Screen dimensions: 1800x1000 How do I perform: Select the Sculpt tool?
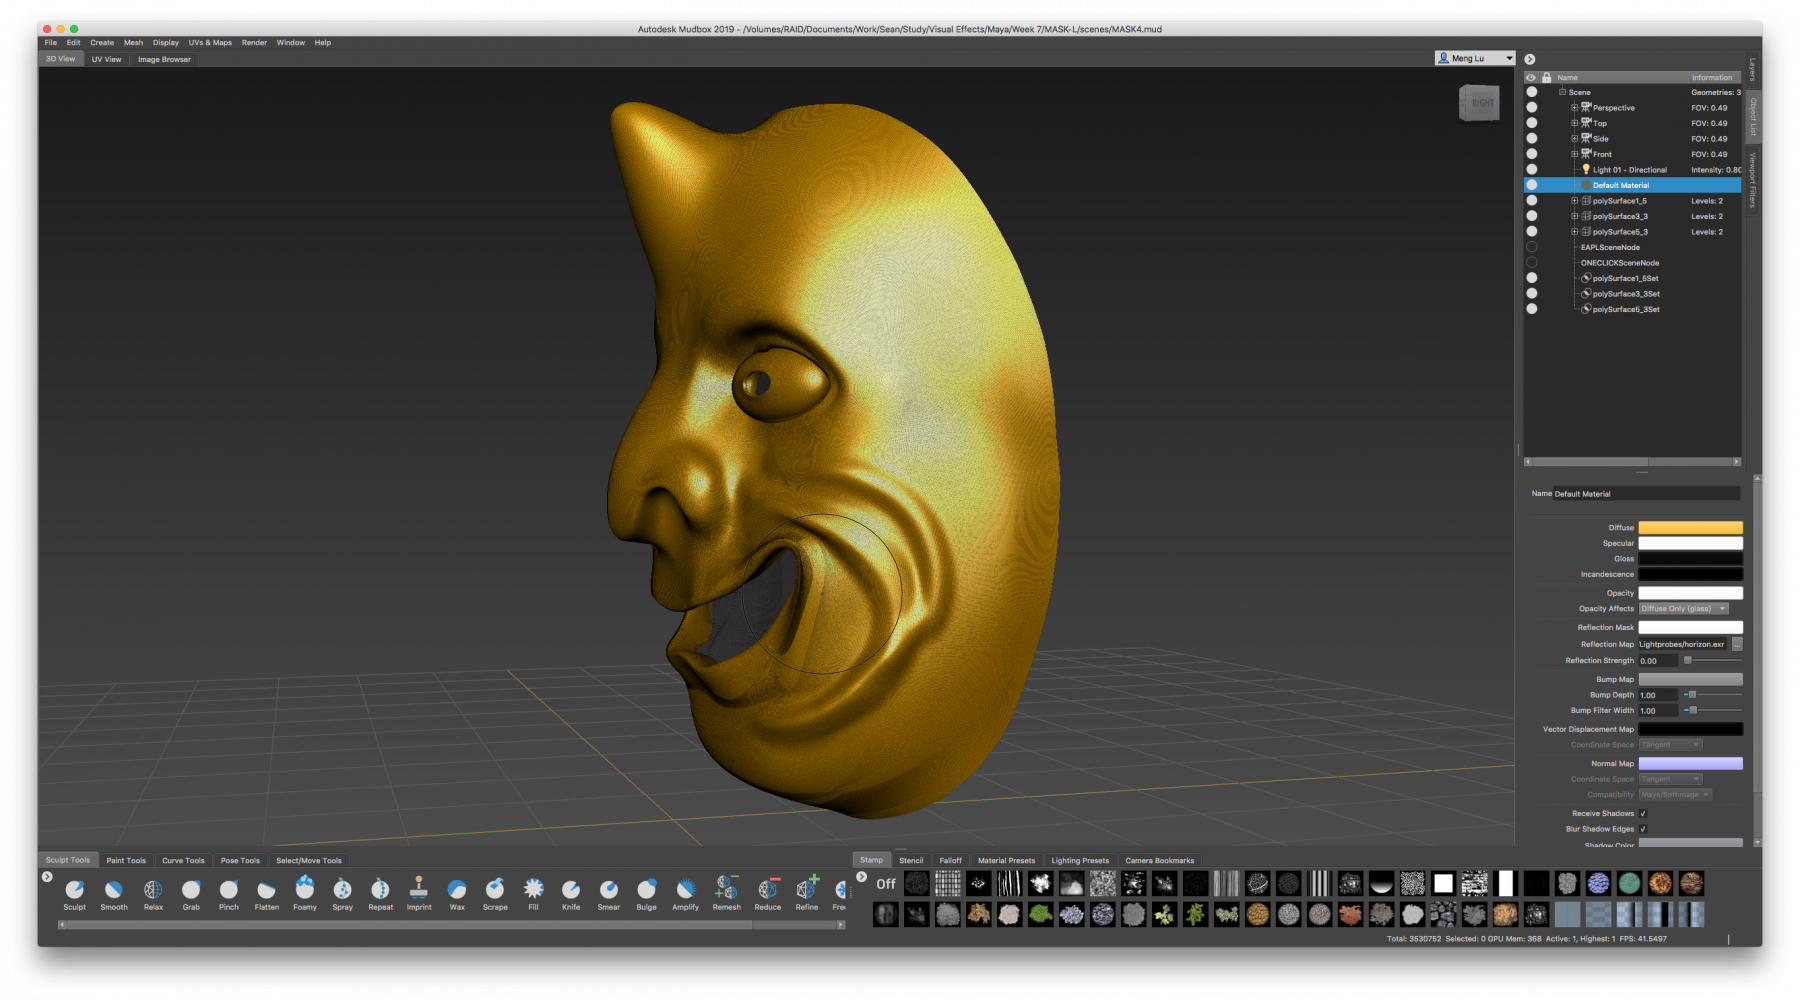(x=75, y=892)
